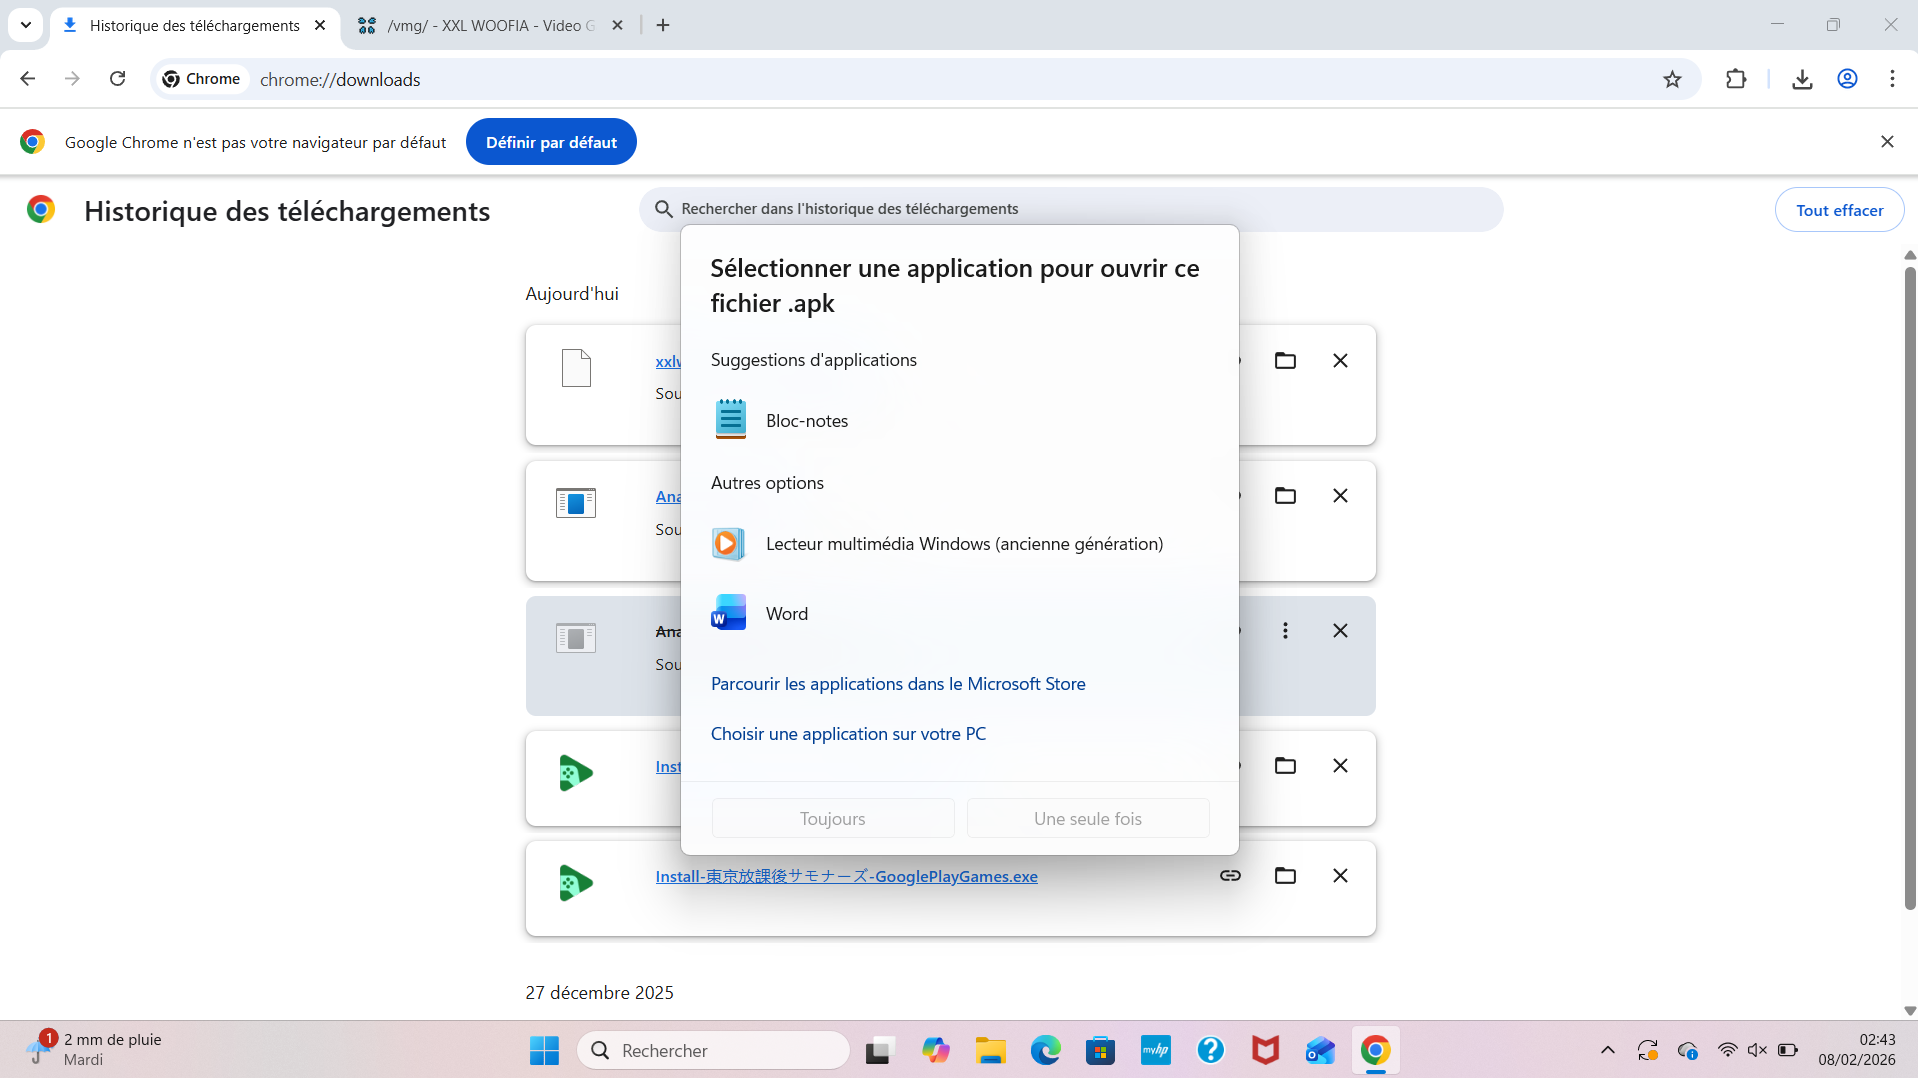Click the vertical scrollbar thumb of downloads page

1909,588
